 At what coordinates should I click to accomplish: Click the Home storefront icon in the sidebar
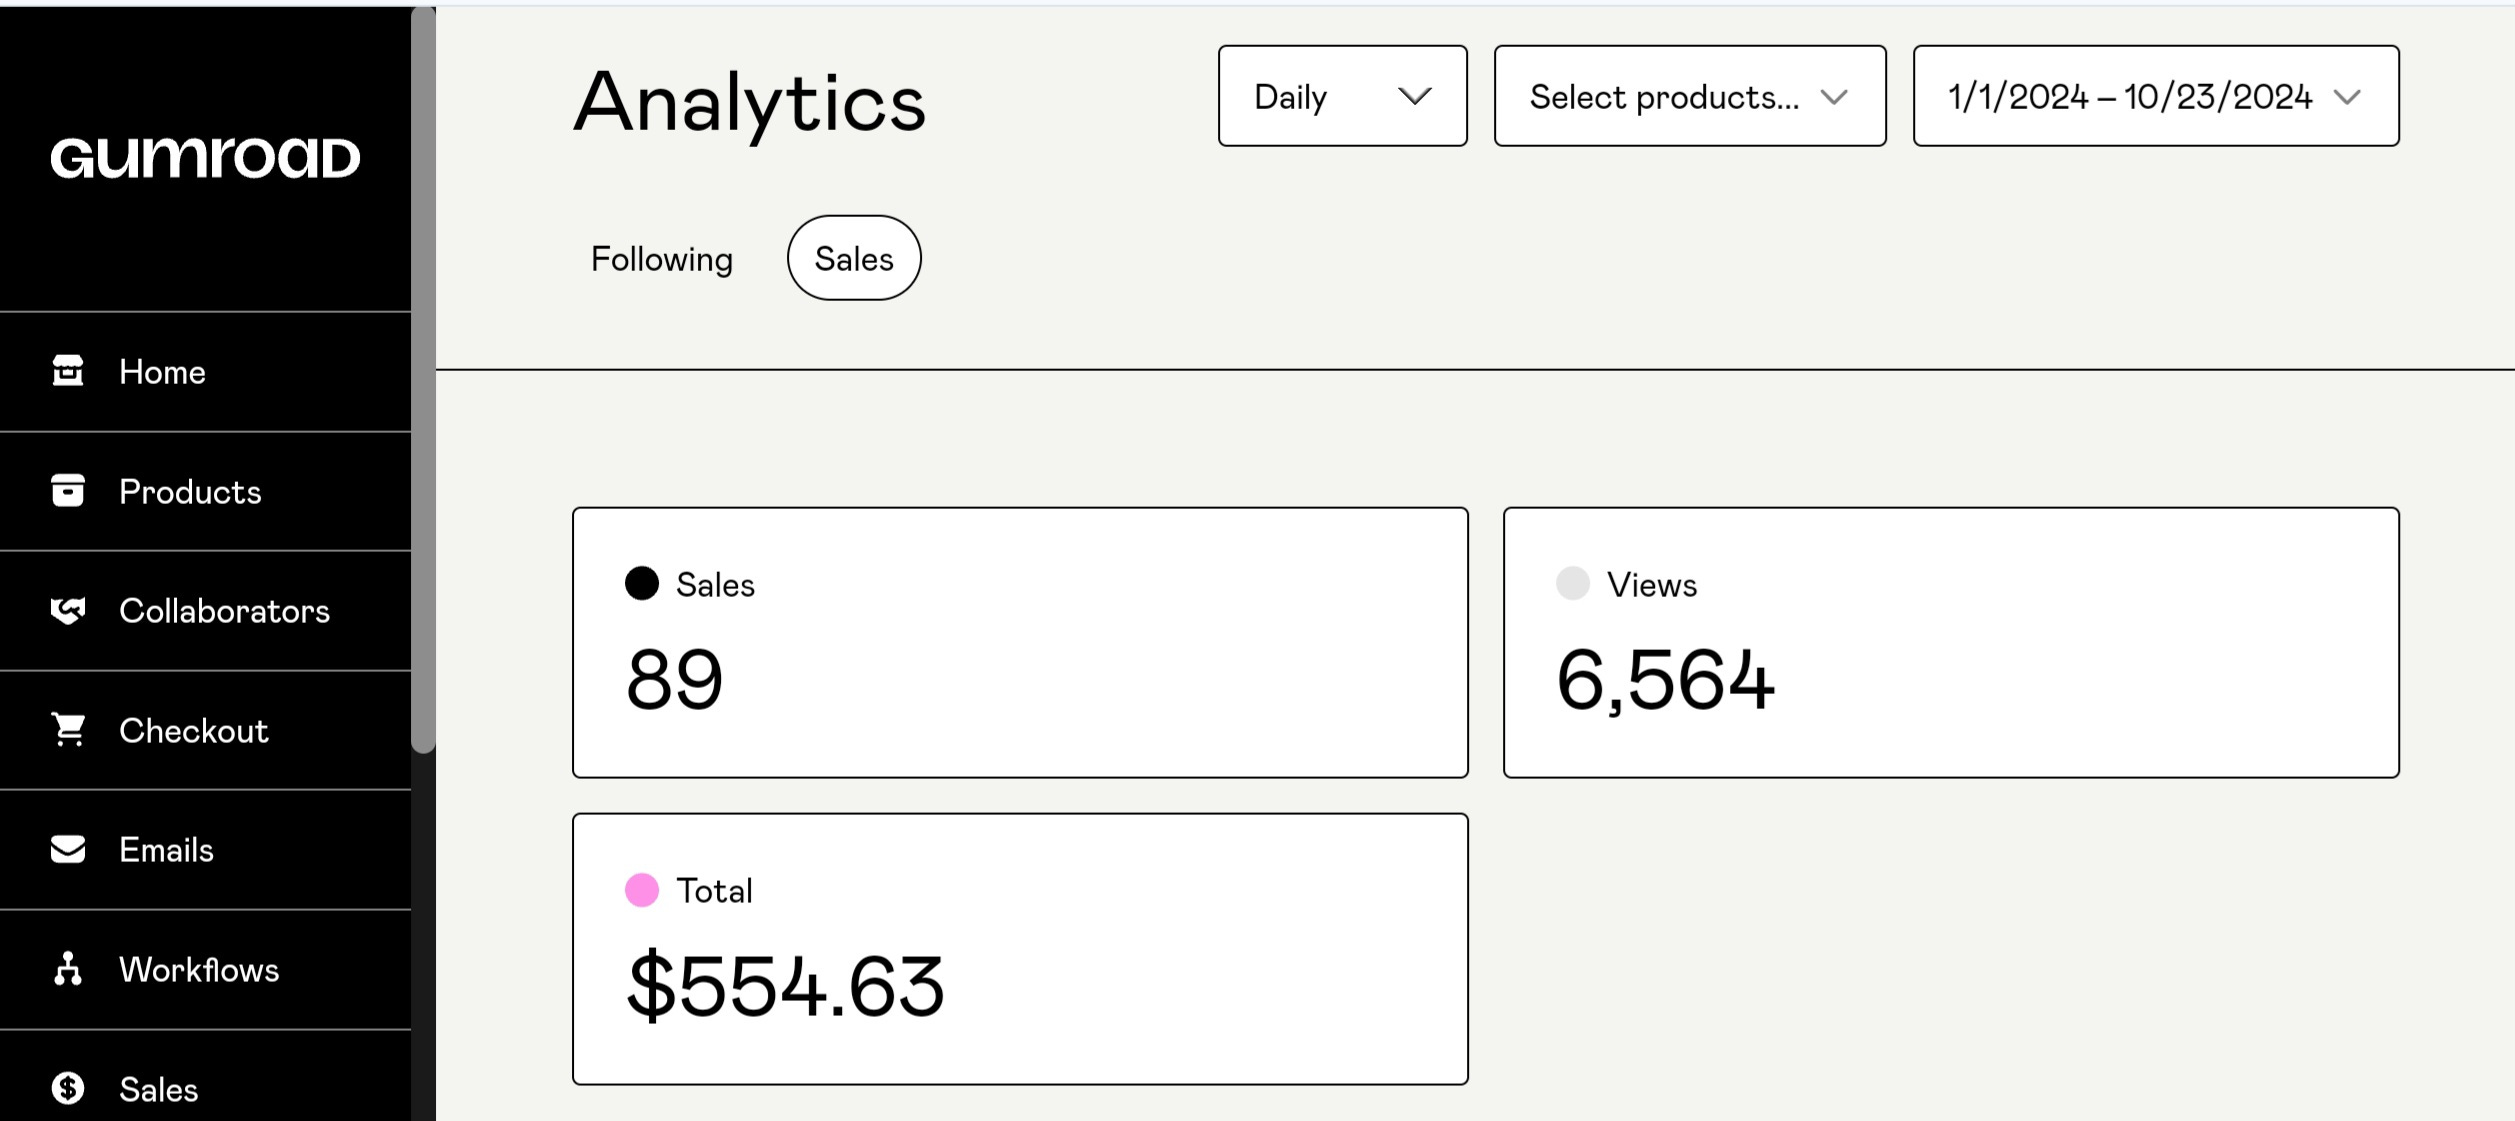click(x=68, y=370)
